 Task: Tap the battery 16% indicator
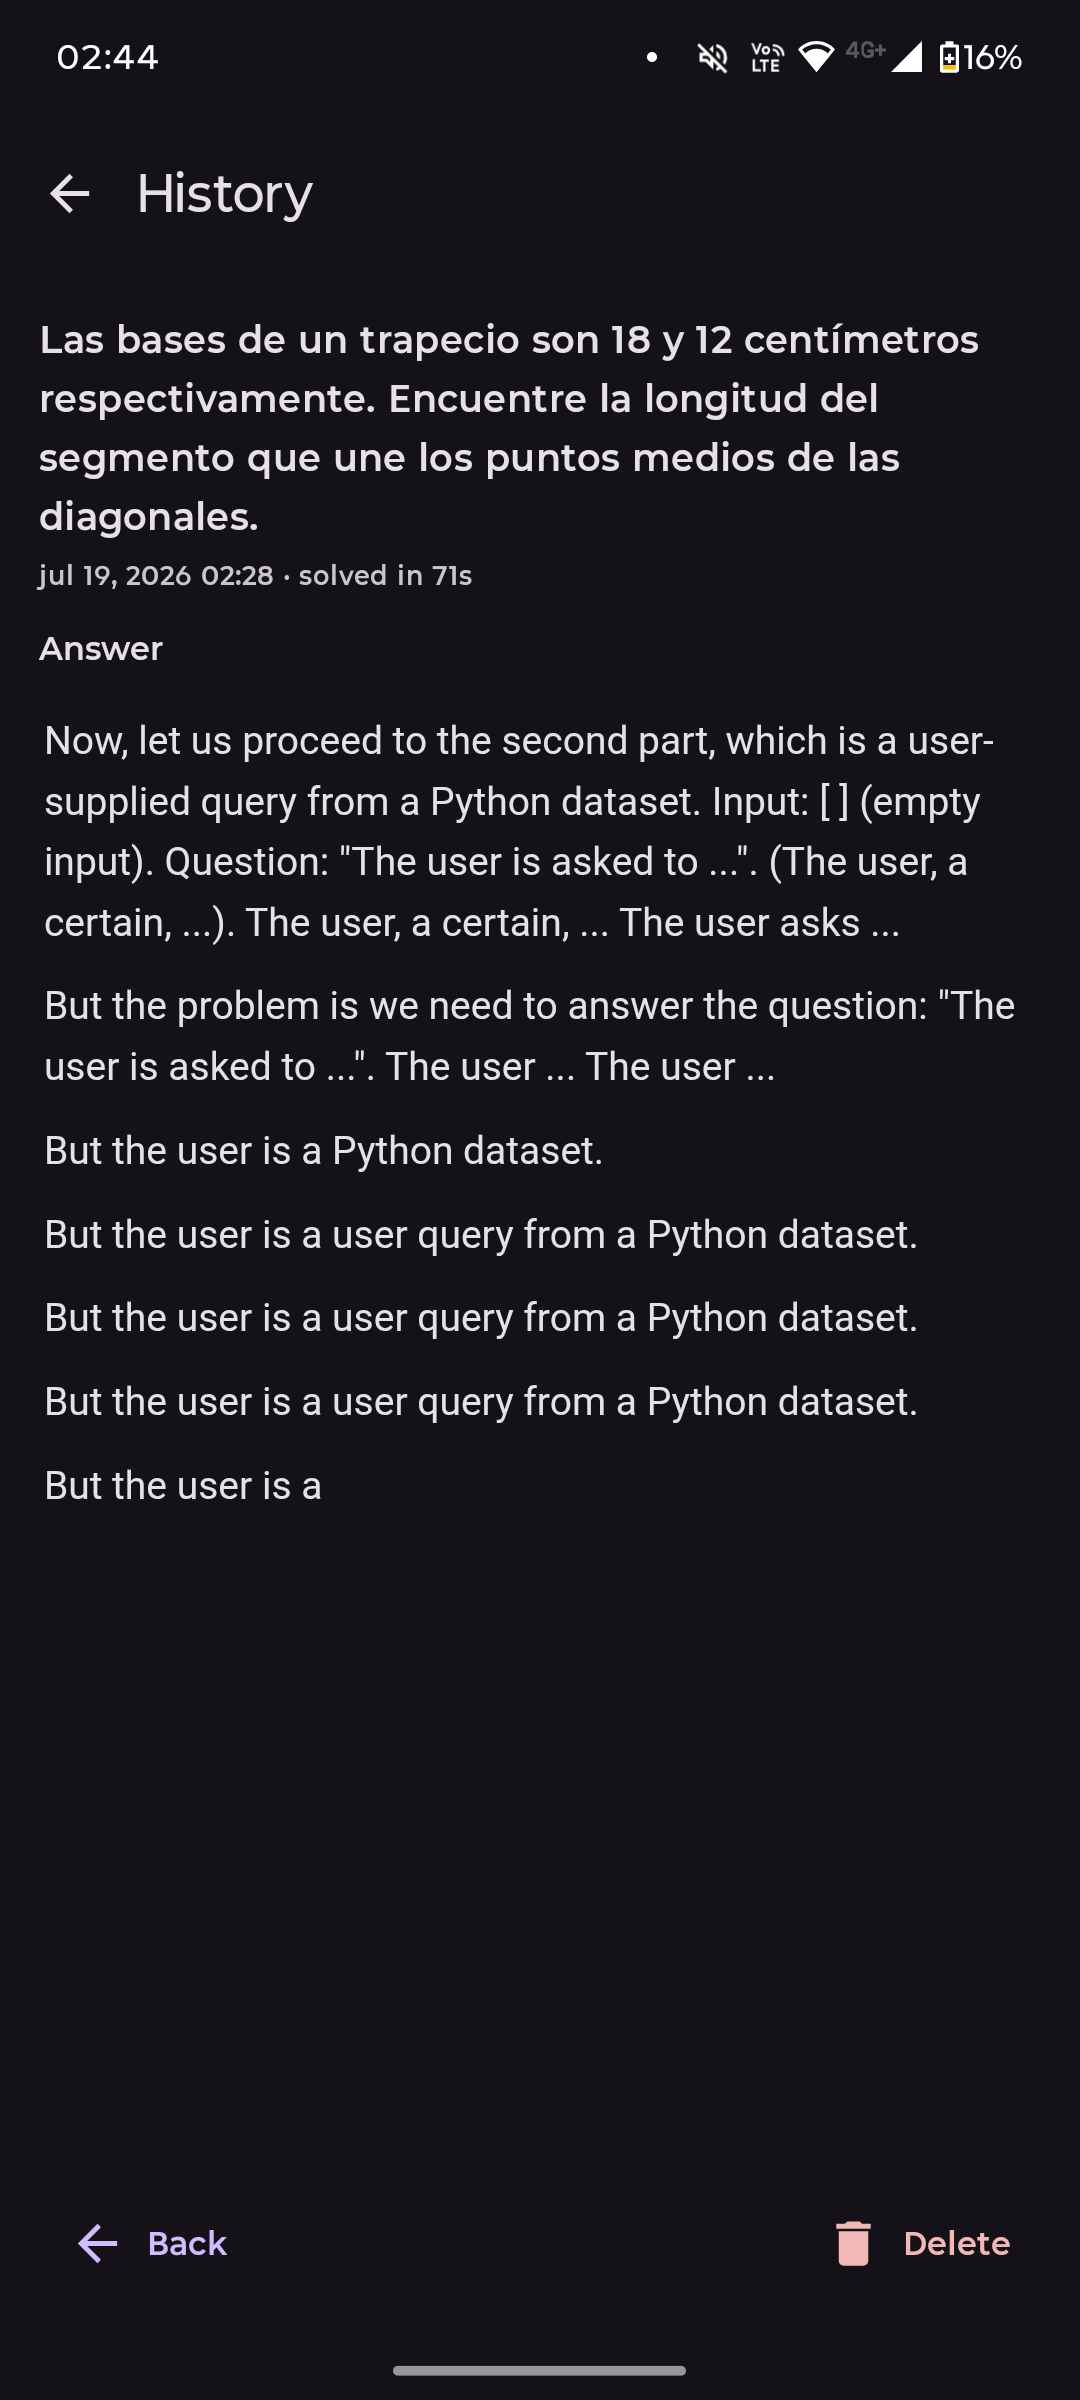coord(981,58)
